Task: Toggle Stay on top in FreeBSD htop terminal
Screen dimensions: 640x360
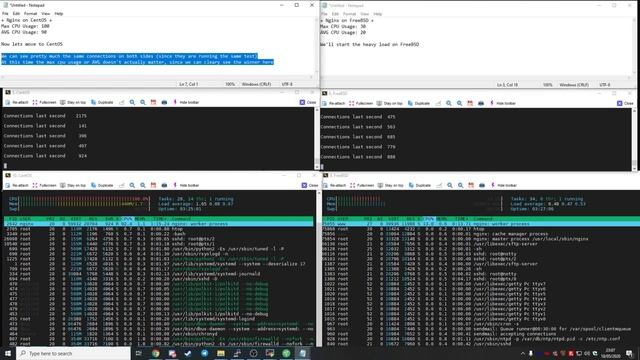Action: pos(390,185)
